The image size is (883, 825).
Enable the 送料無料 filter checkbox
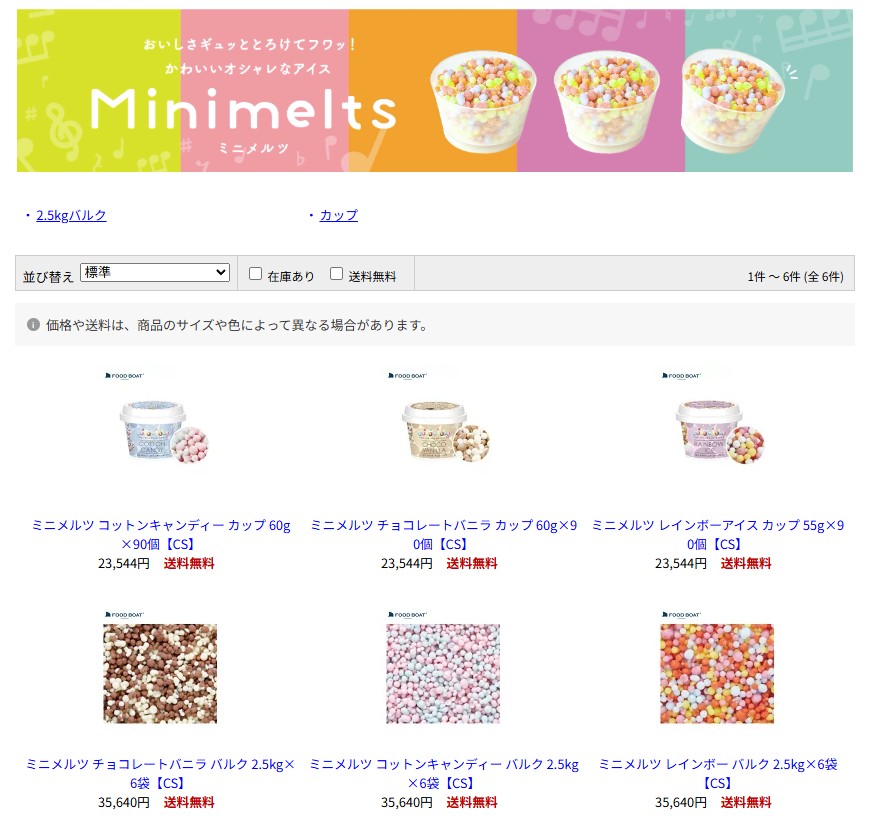click(x=336, y=274)
